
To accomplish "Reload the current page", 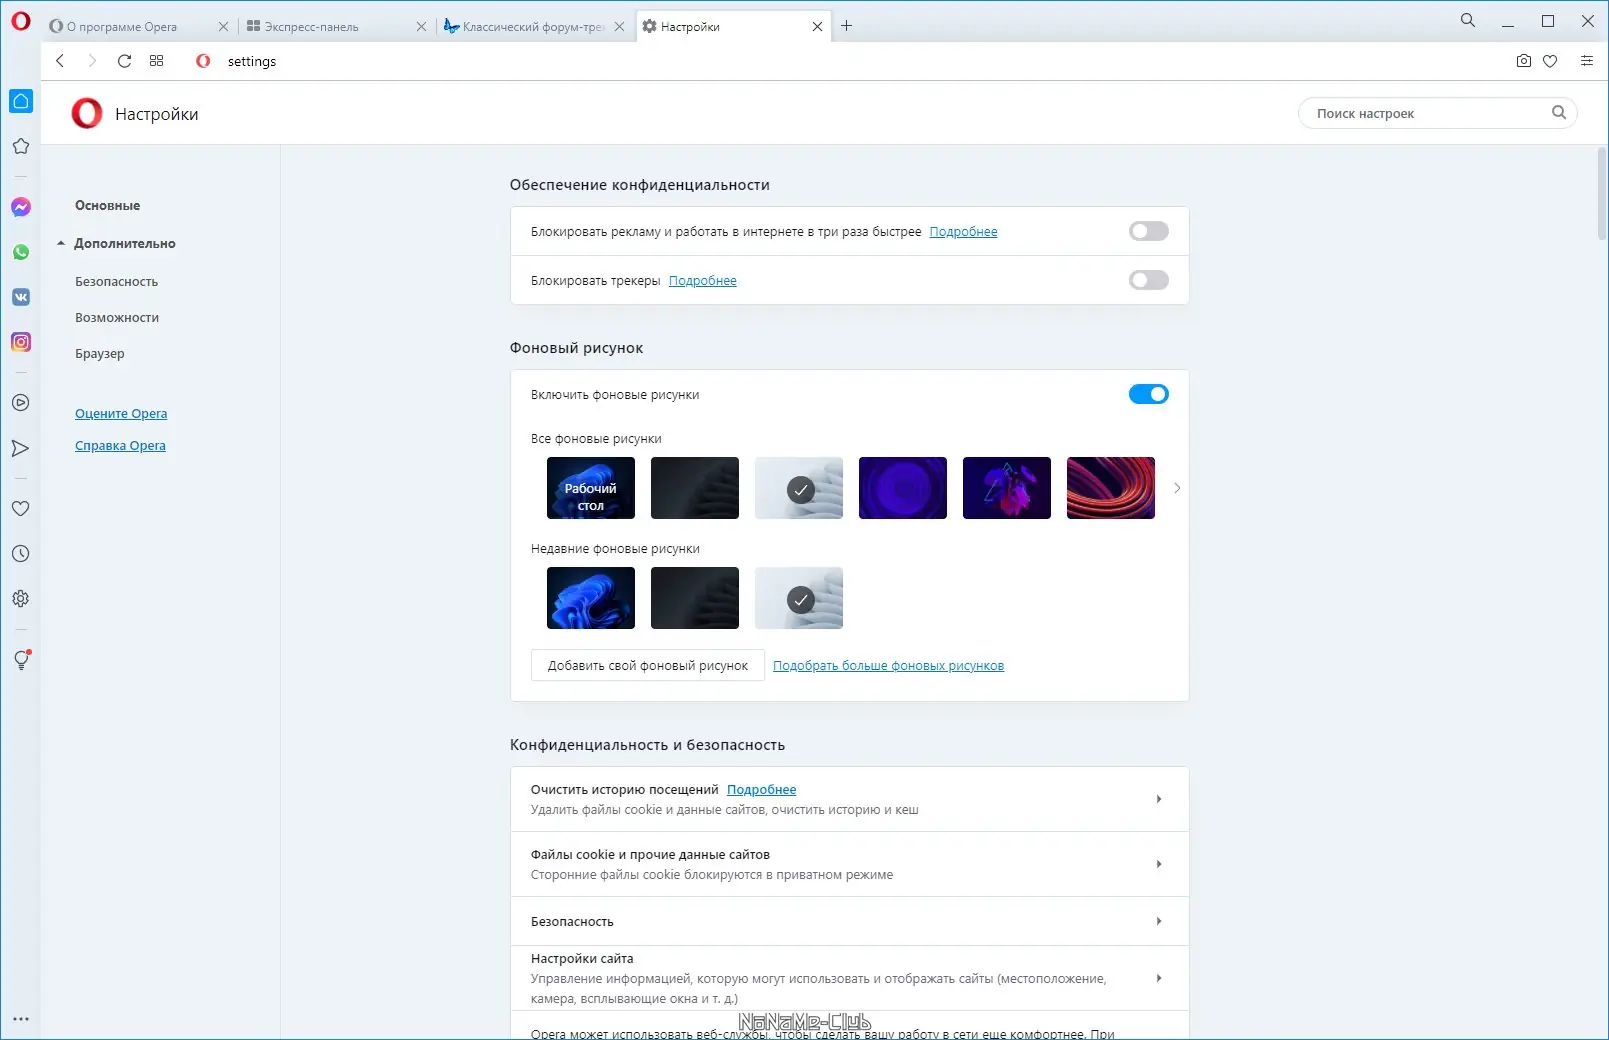I will coord(124,61).
